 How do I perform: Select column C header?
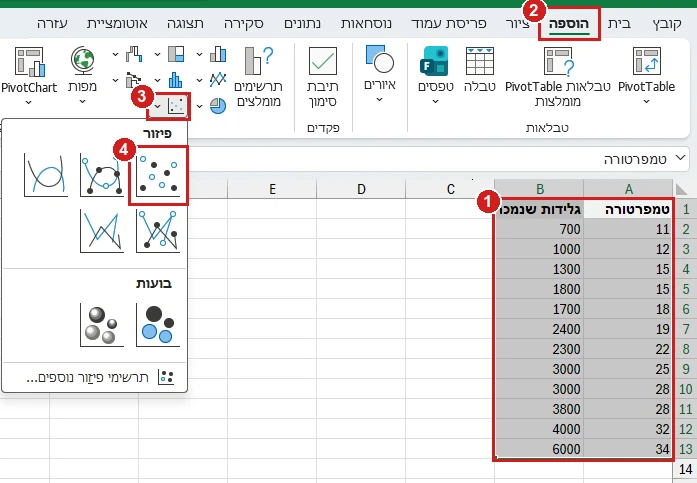click(x=450, y=189)
